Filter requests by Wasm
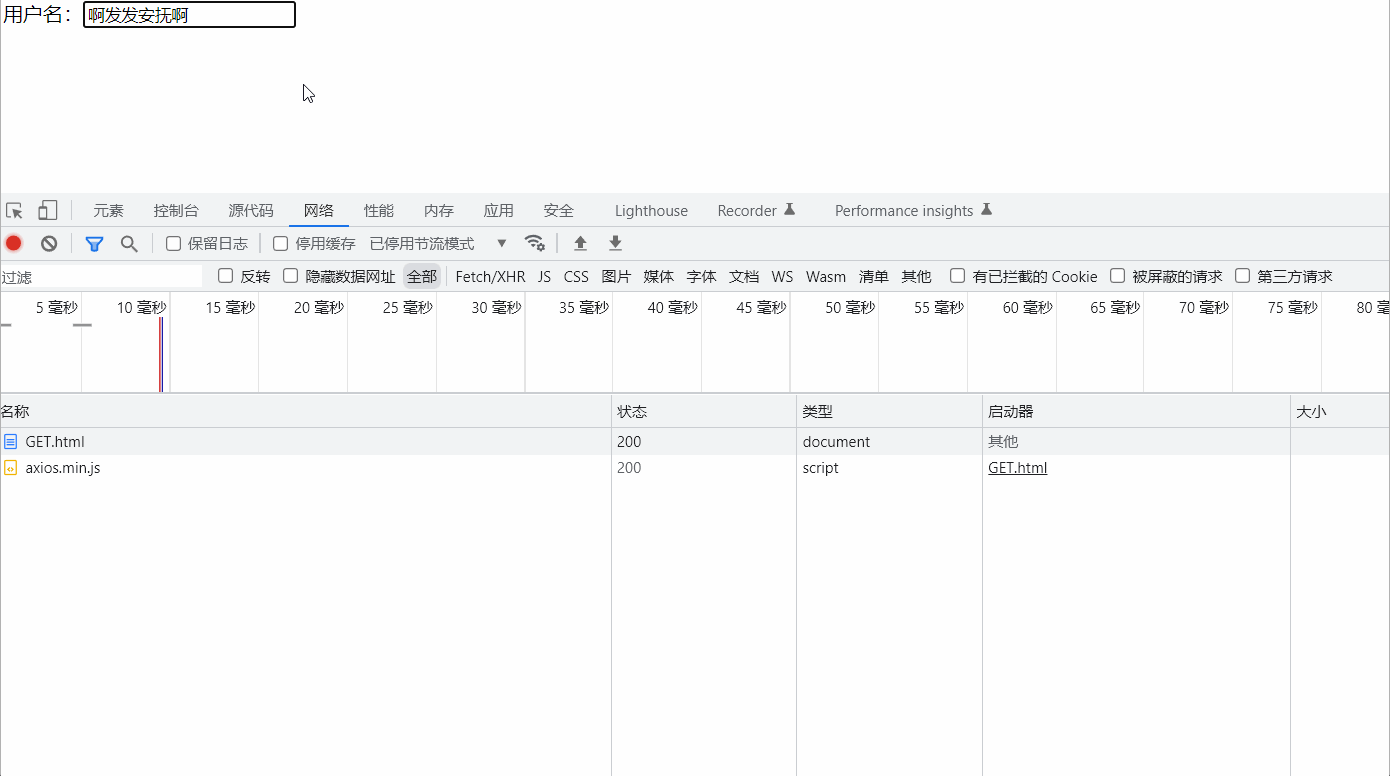Screen dimensions: 1390x776 click(x=826, y=276)
